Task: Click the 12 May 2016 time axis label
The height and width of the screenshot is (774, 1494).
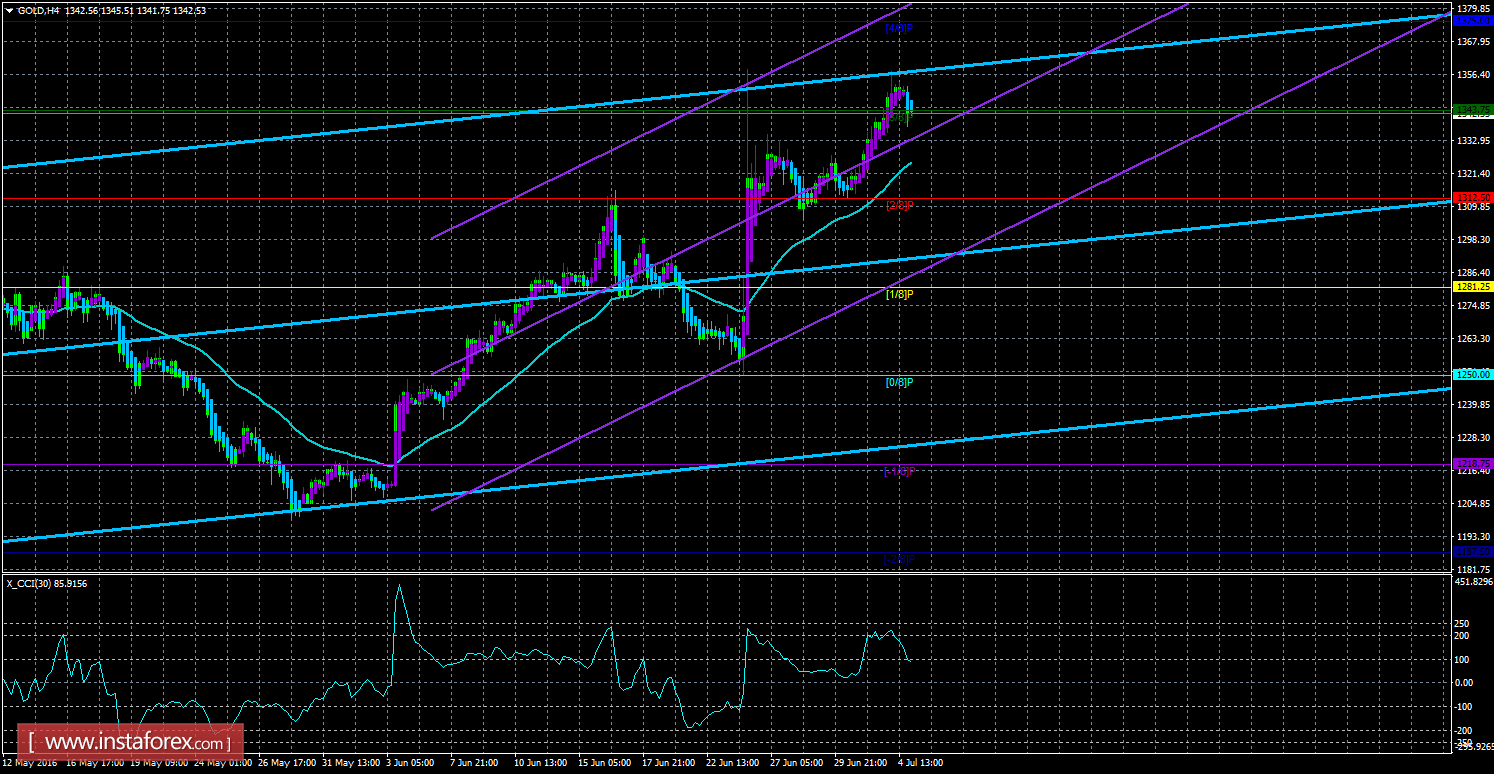Action: 28,763
